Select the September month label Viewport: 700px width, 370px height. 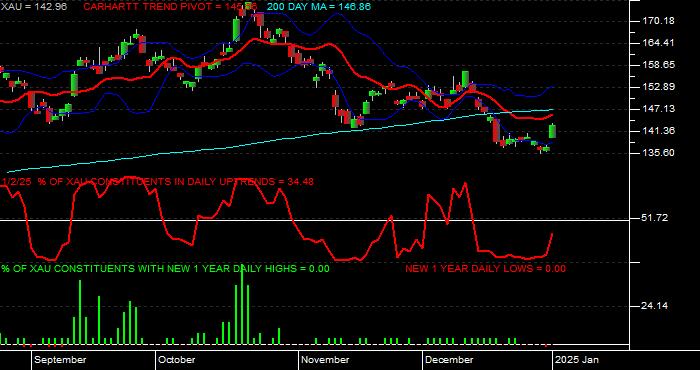pos(60,360)
